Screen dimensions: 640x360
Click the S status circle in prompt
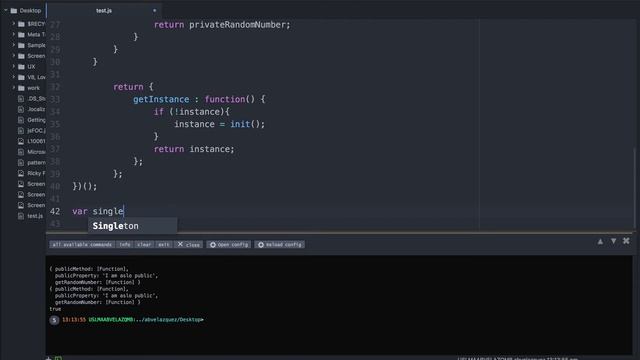tap(54, 320)
